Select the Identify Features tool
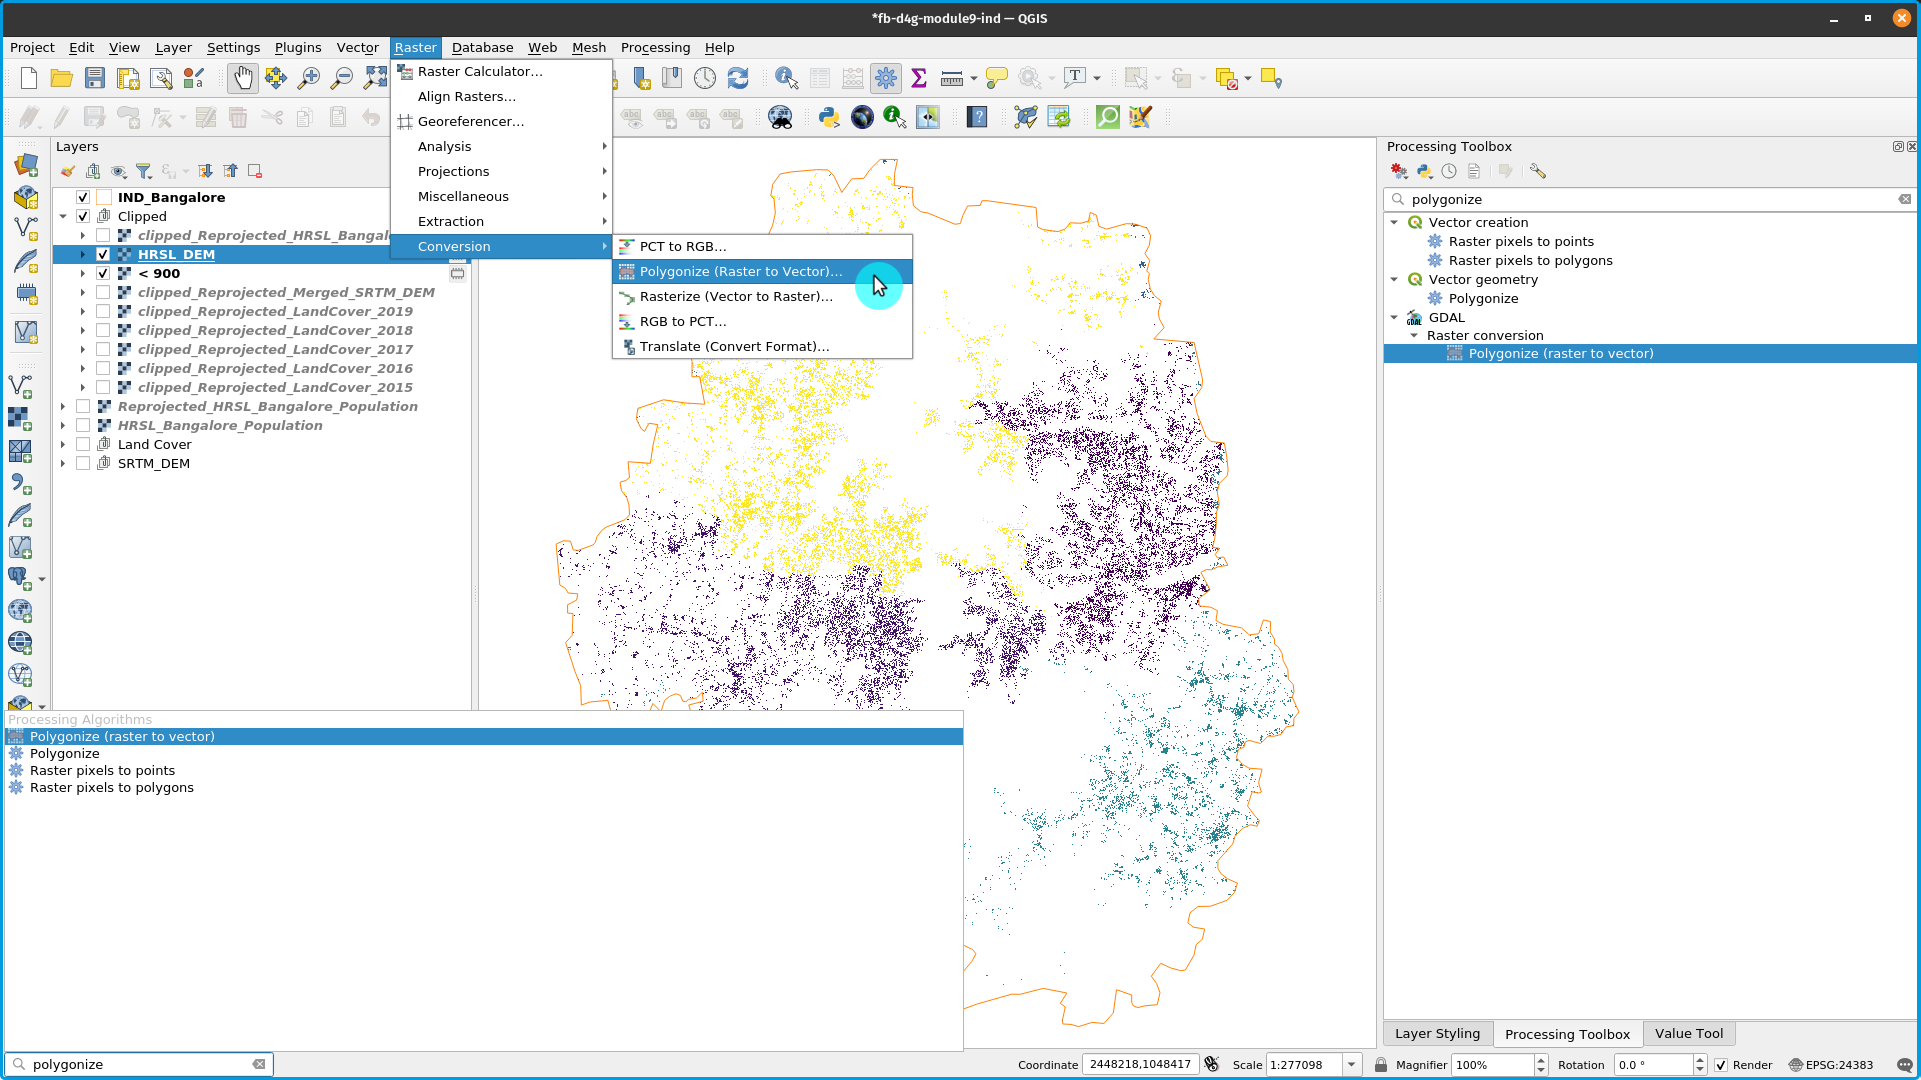The height and width of the screenshot is (1080, 1921). click(786, 78)
